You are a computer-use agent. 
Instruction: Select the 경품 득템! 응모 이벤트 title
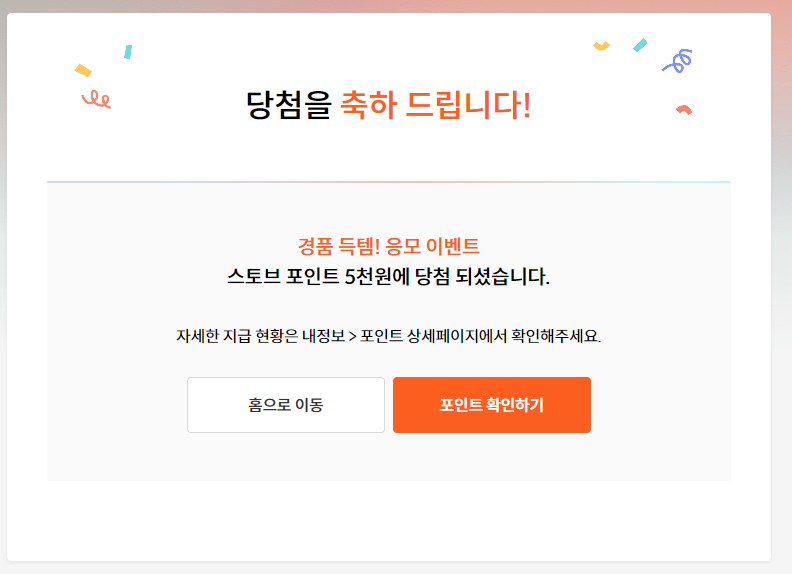point(388,246)
